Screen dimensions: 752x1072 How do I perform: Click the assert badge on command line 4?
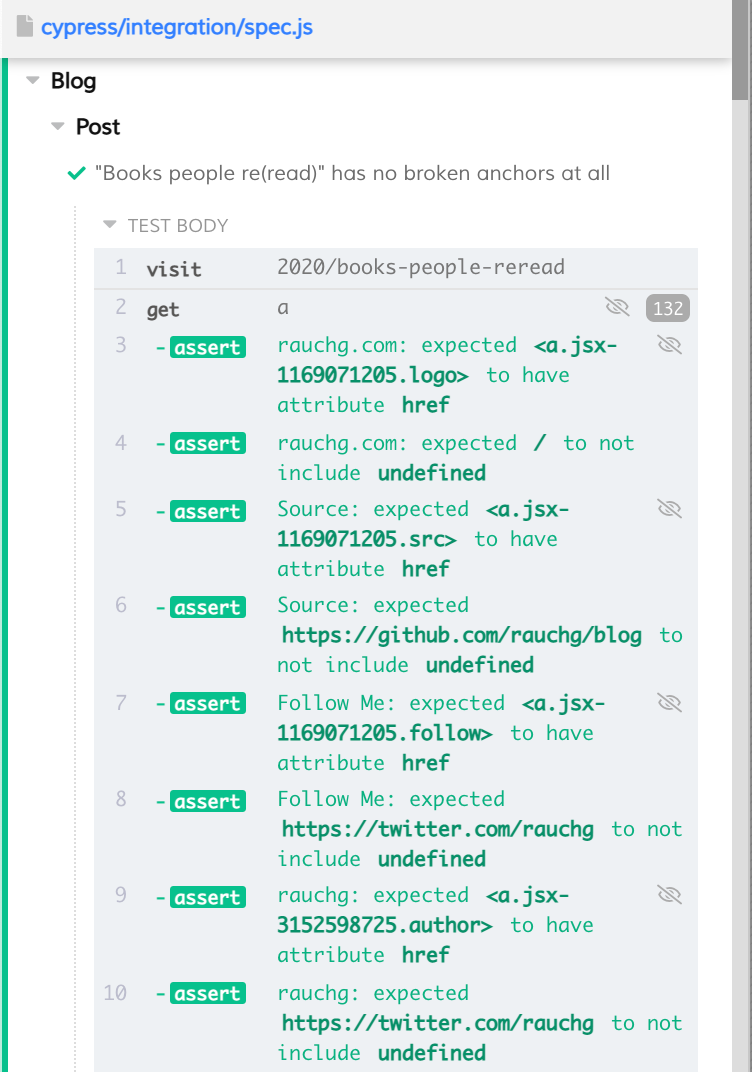[207, 443]
